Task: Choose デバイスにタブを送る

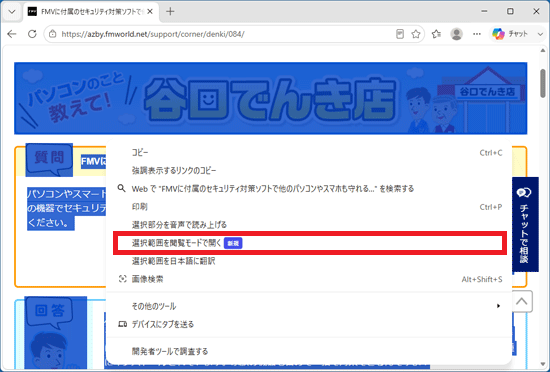Action: click(x=310, y=324)
